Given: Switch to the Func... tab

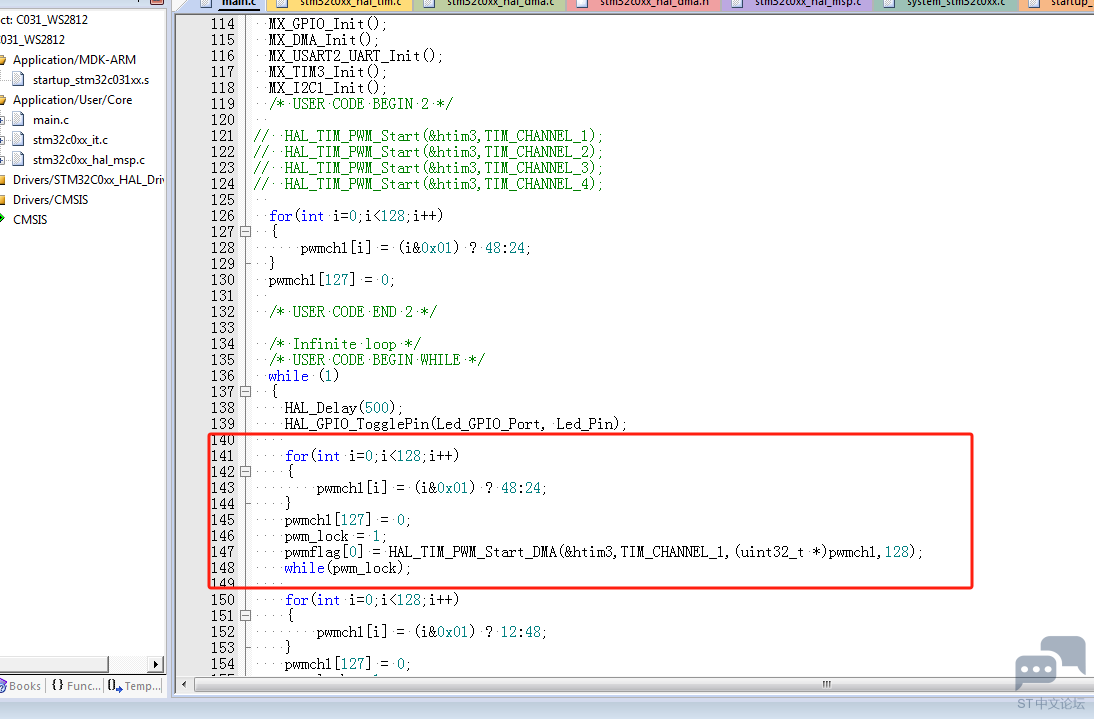Looking at the screenshot, I should tap(76, 686).
